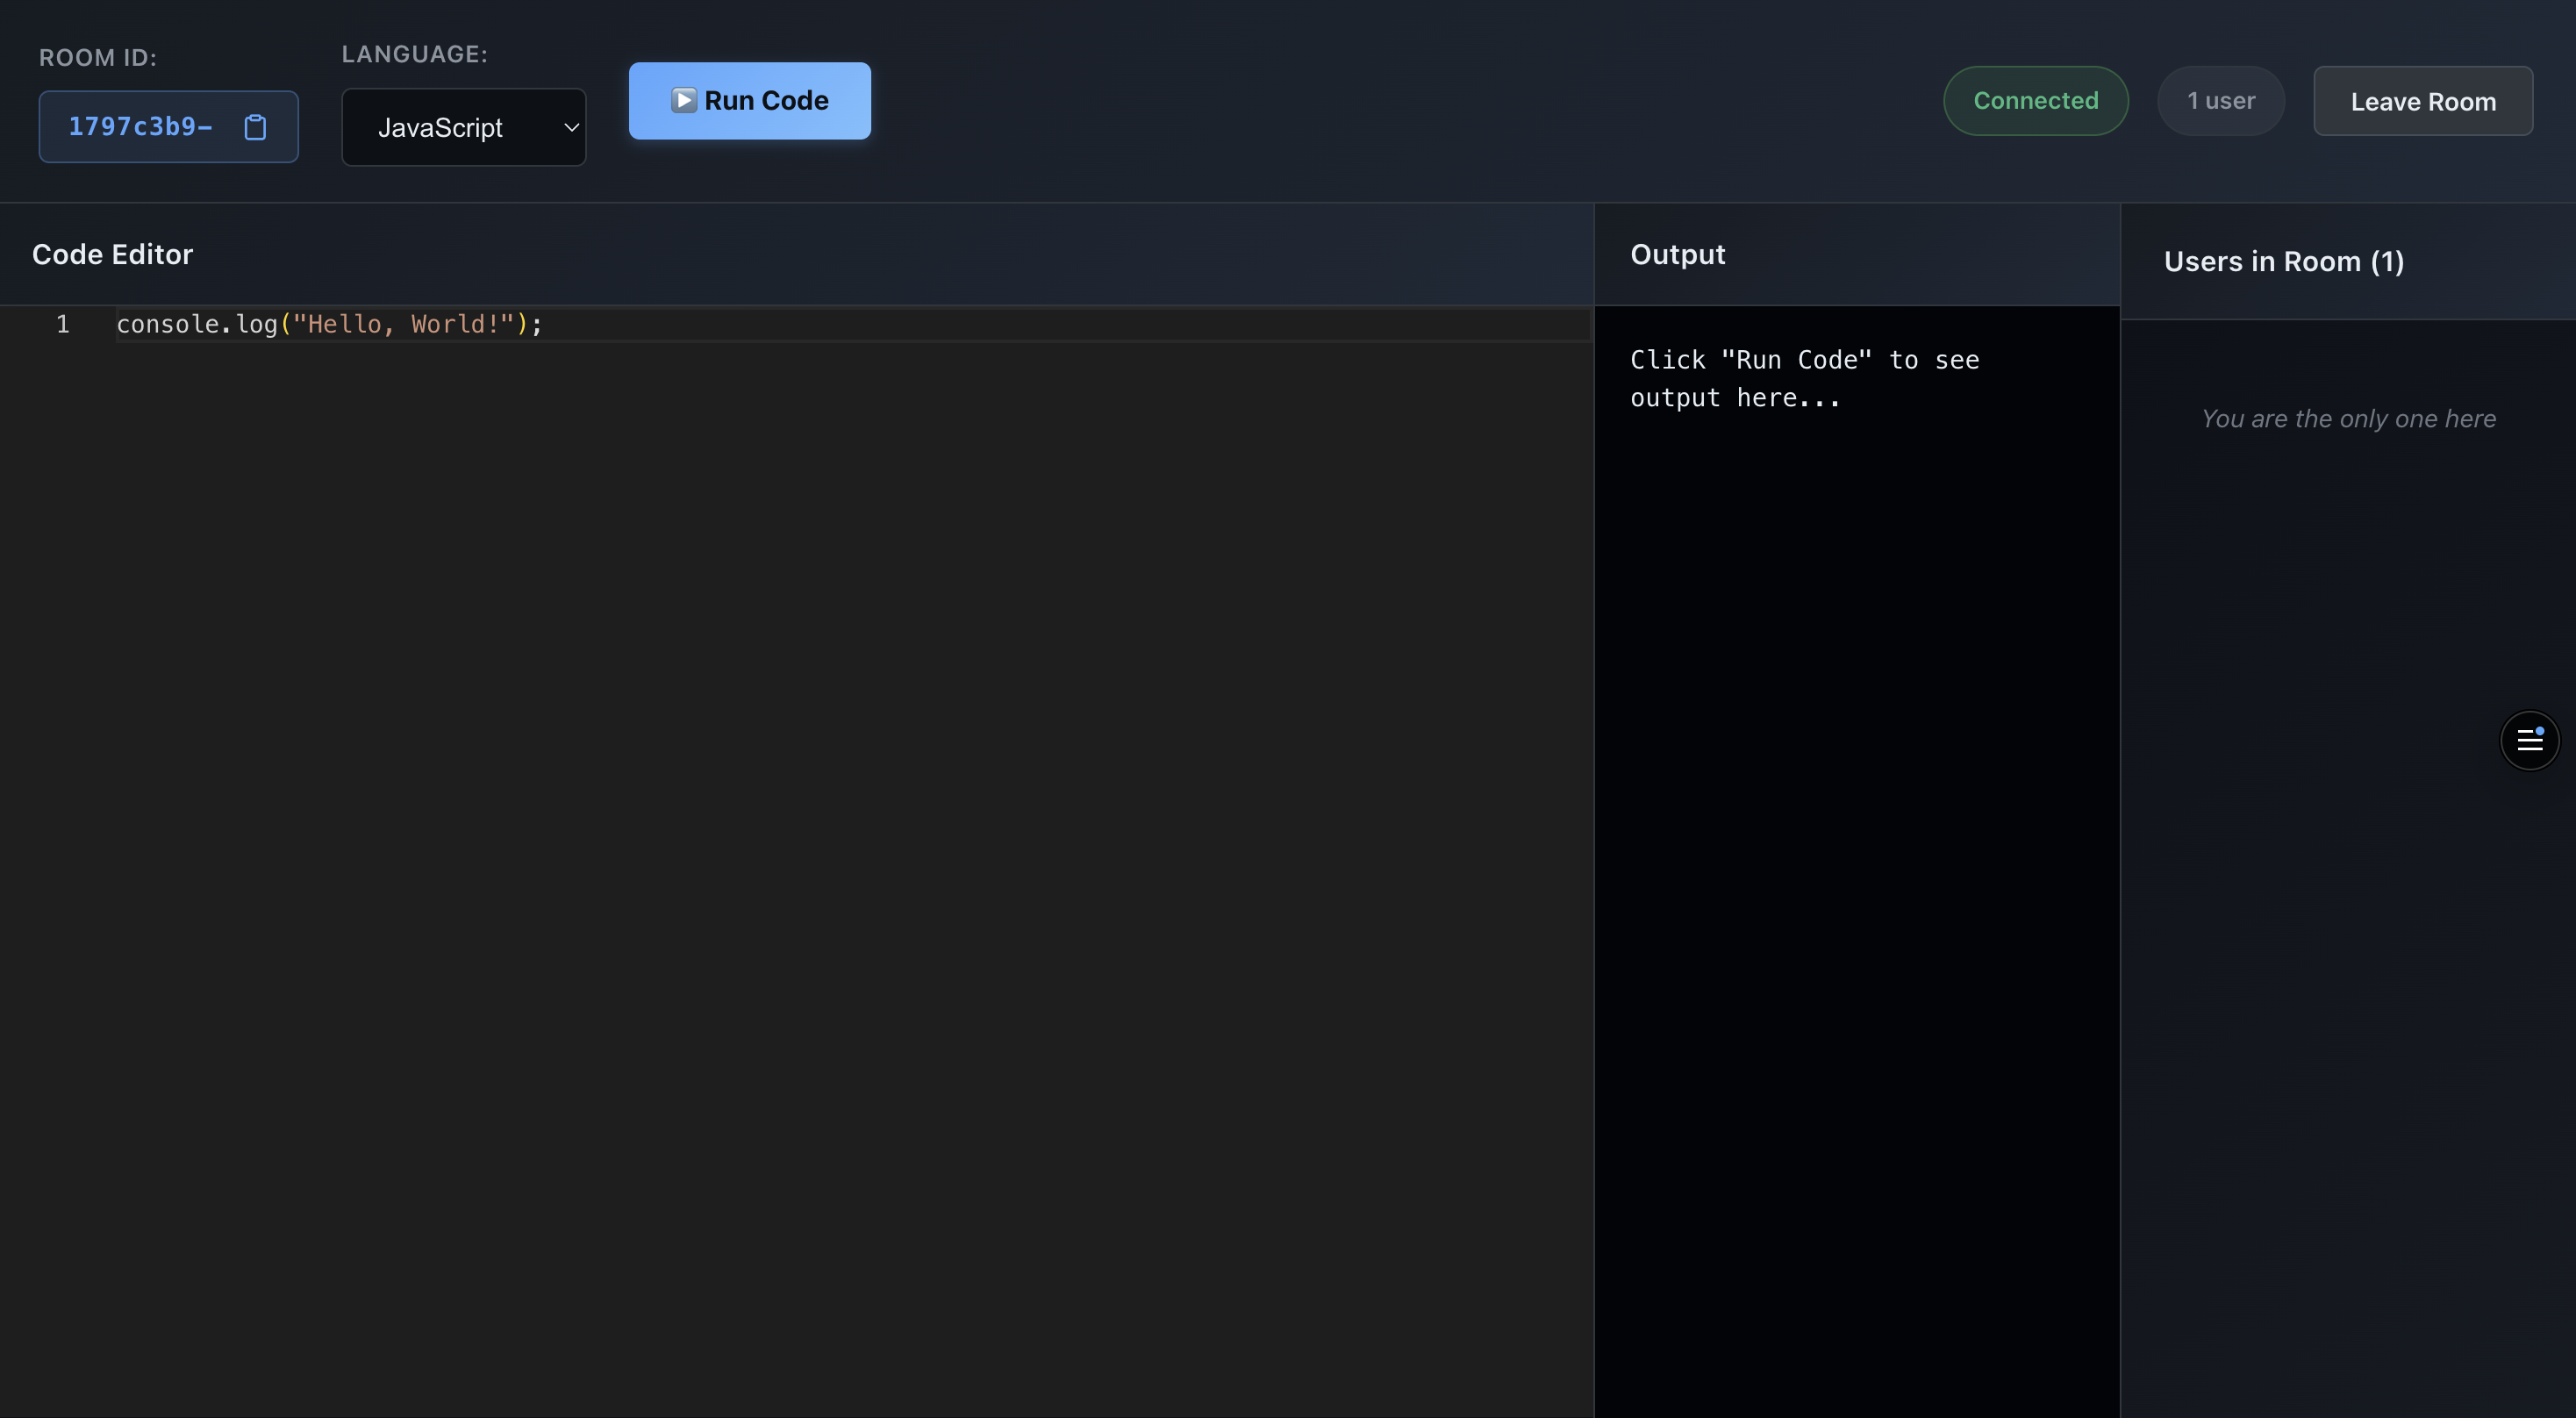Toggle the floating circular control bottom right
This screenshot has height=1418, width=2576.
pos(2530,740)
